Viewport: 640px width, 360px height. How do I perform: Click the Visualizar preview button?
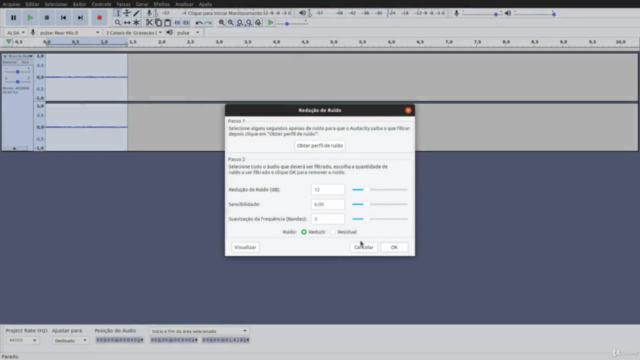(x=245, y=247)
